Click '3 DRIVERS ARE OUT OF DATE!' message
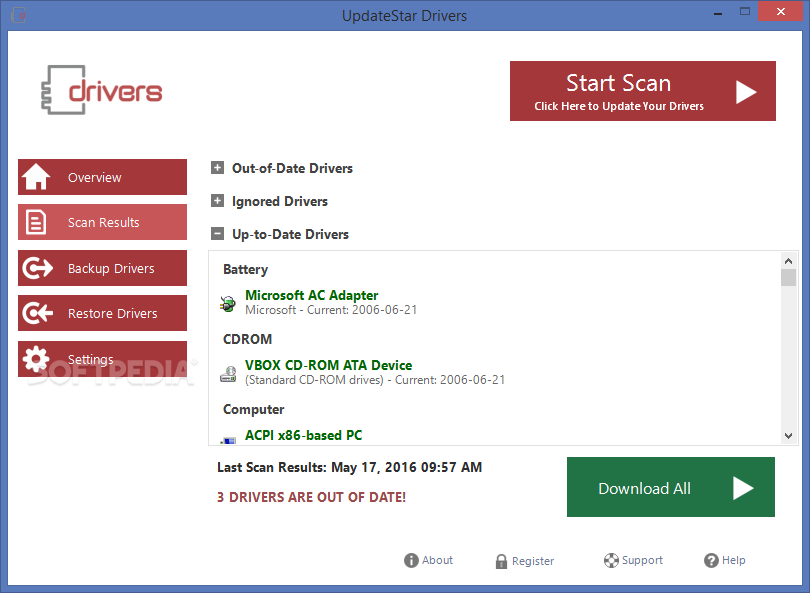 click(x=311, y=497)
